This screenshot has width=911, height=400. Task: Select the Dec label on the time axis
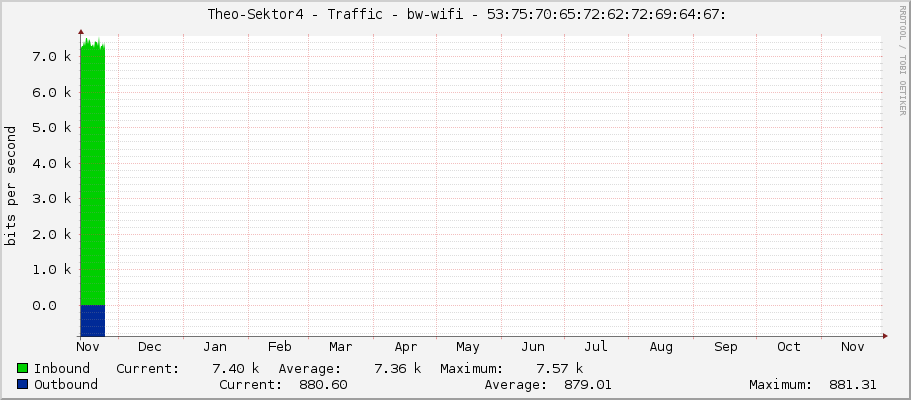(150, 347)
